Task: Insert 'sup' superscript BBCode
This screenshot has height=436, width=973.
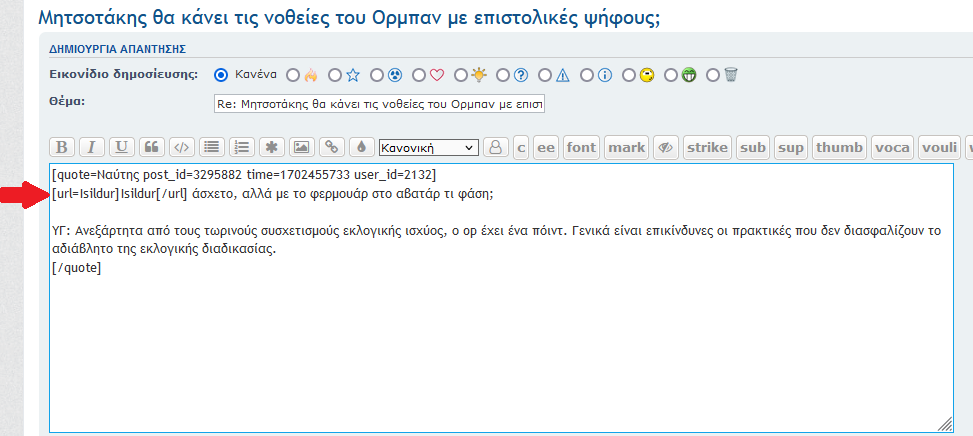Action: (791, 147)
